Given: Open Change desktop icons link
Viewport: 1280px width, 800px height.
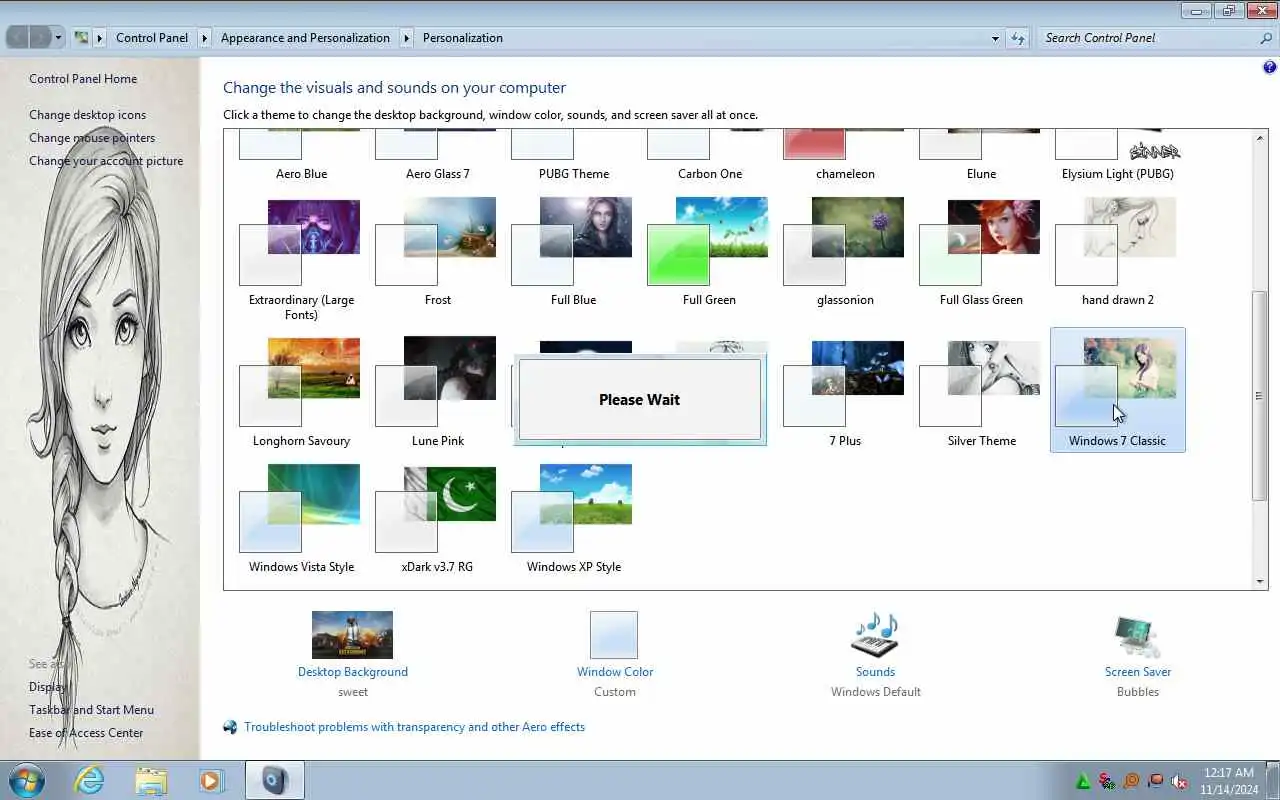Looking at the screenshot, I should click(x=87, y=115).
